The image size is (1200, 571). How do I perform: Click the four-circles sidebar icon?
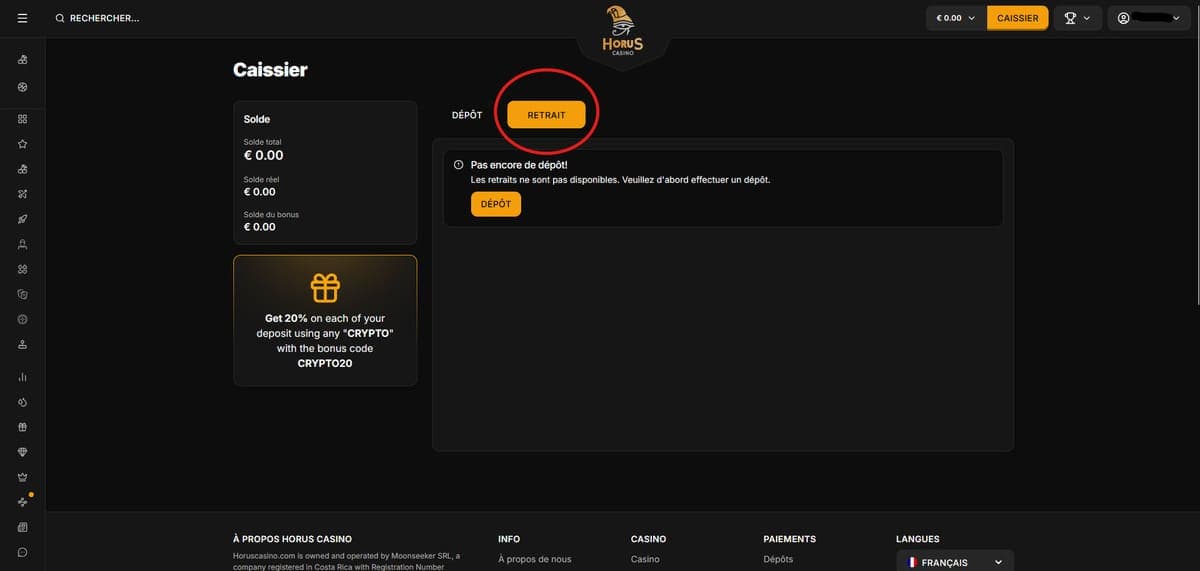tap(22, 269)
